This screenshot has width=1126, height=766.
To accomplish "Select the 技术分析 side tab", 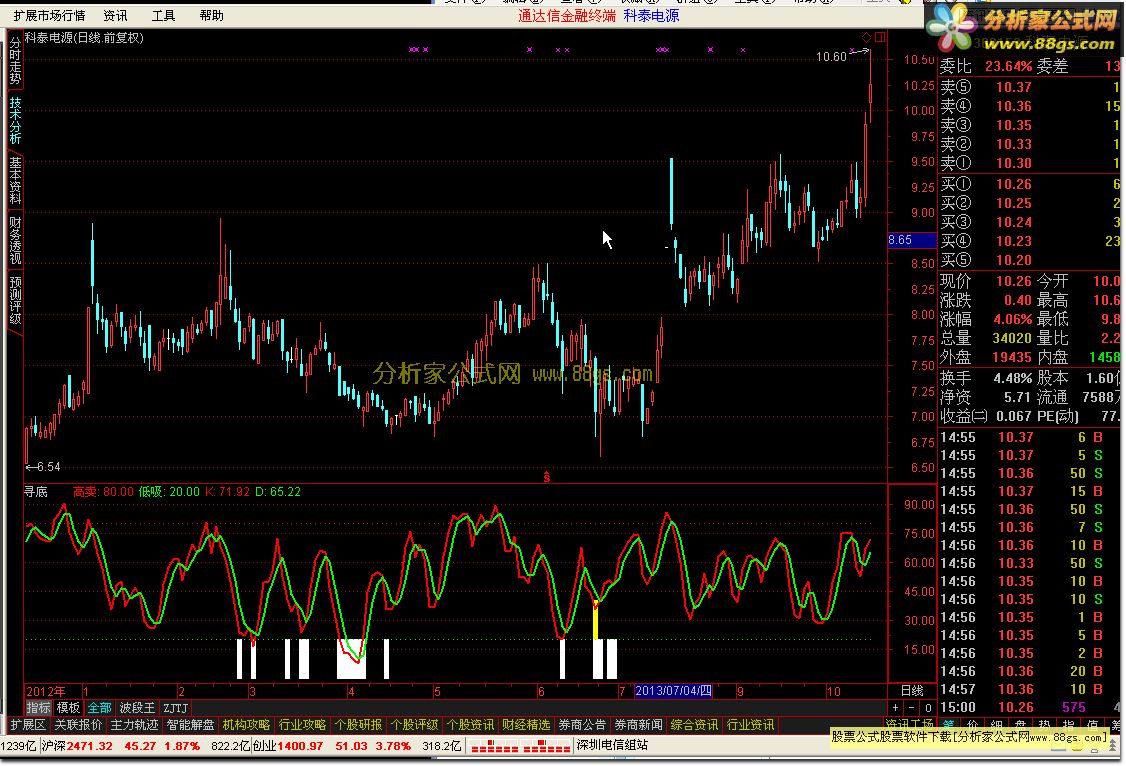I will (x=15, y=121).
